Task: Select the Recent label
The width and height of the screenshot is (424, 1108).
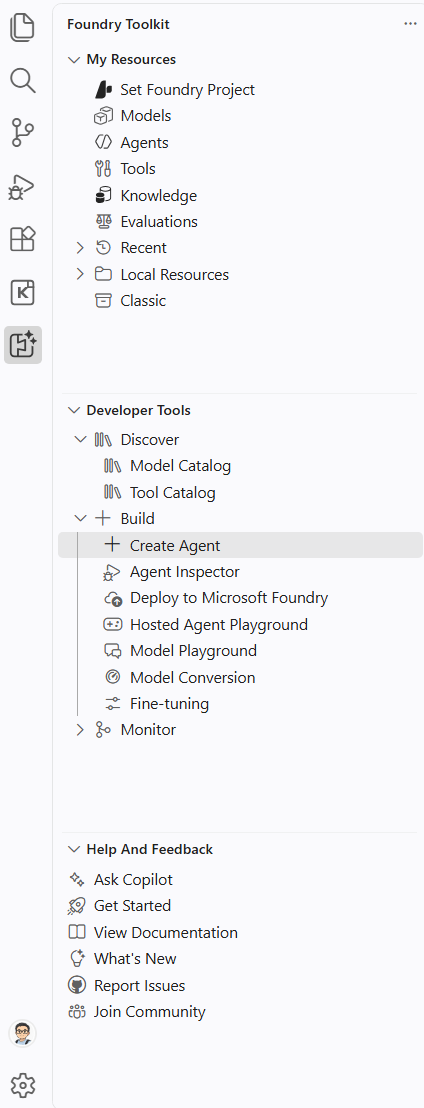Action: click(x=143, y=248)
